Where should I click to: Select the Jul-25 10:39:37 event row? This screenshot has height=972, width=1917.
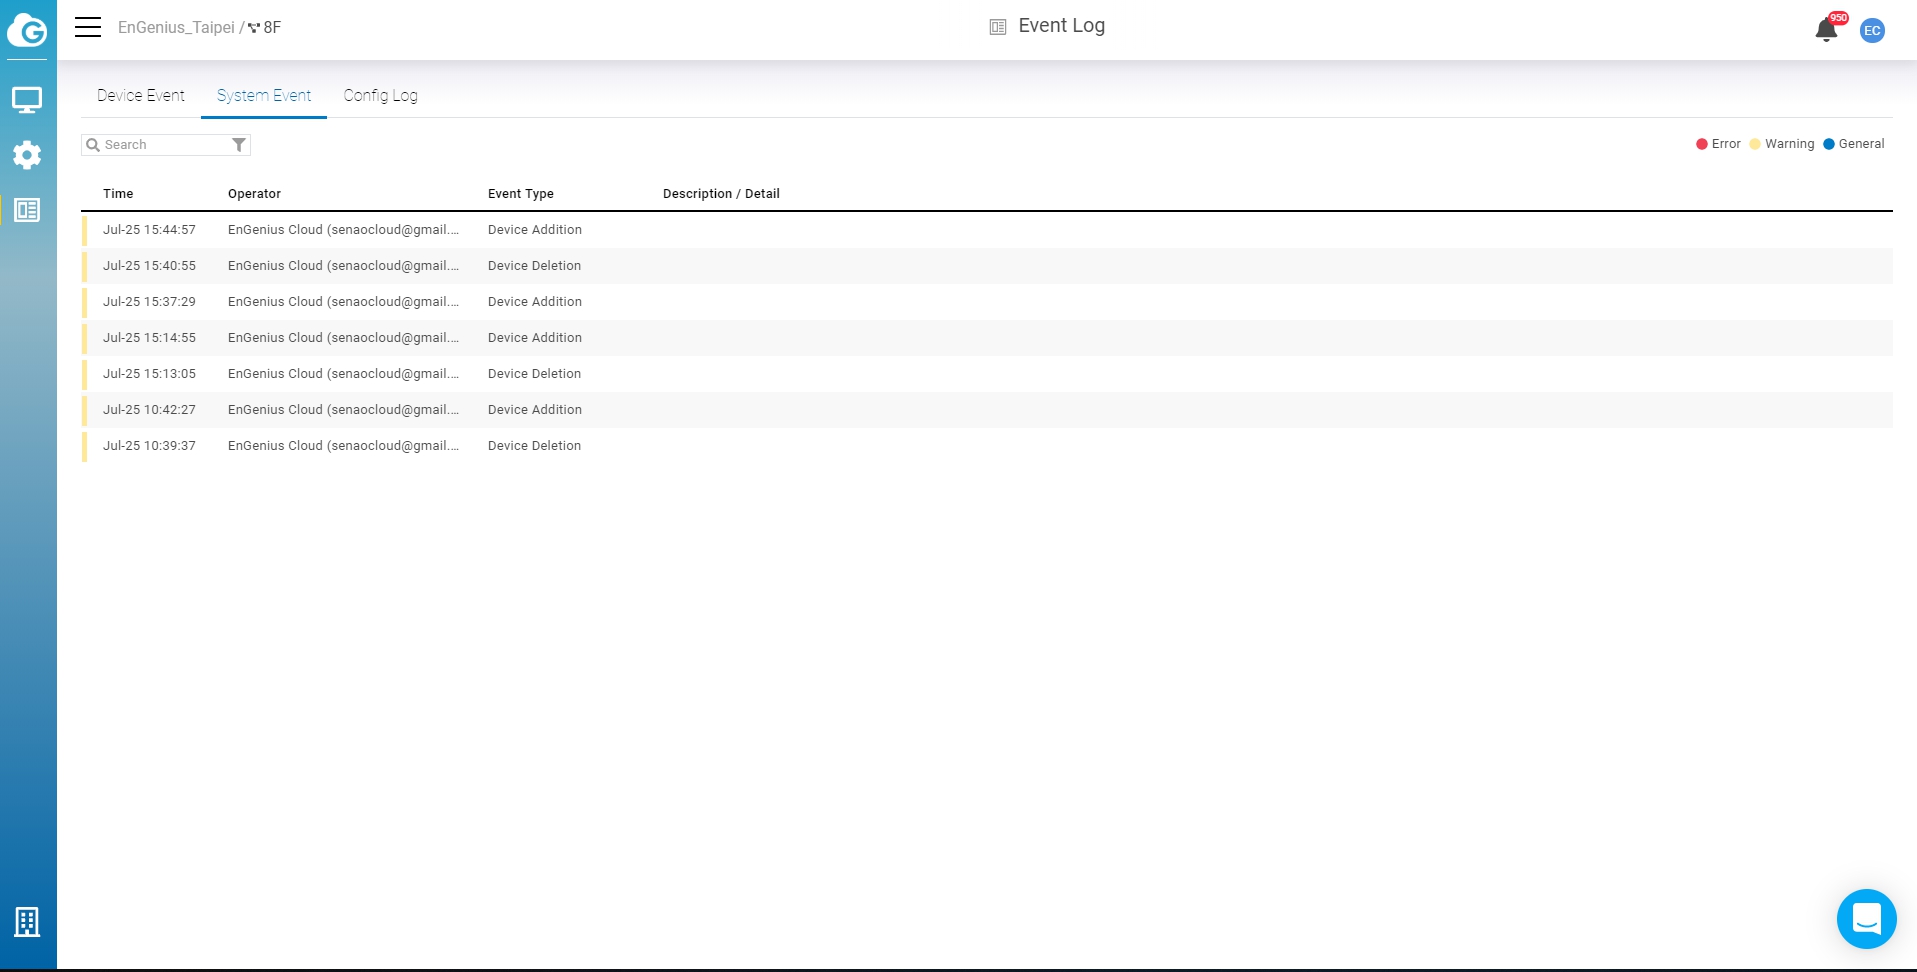tap(987, 446)
